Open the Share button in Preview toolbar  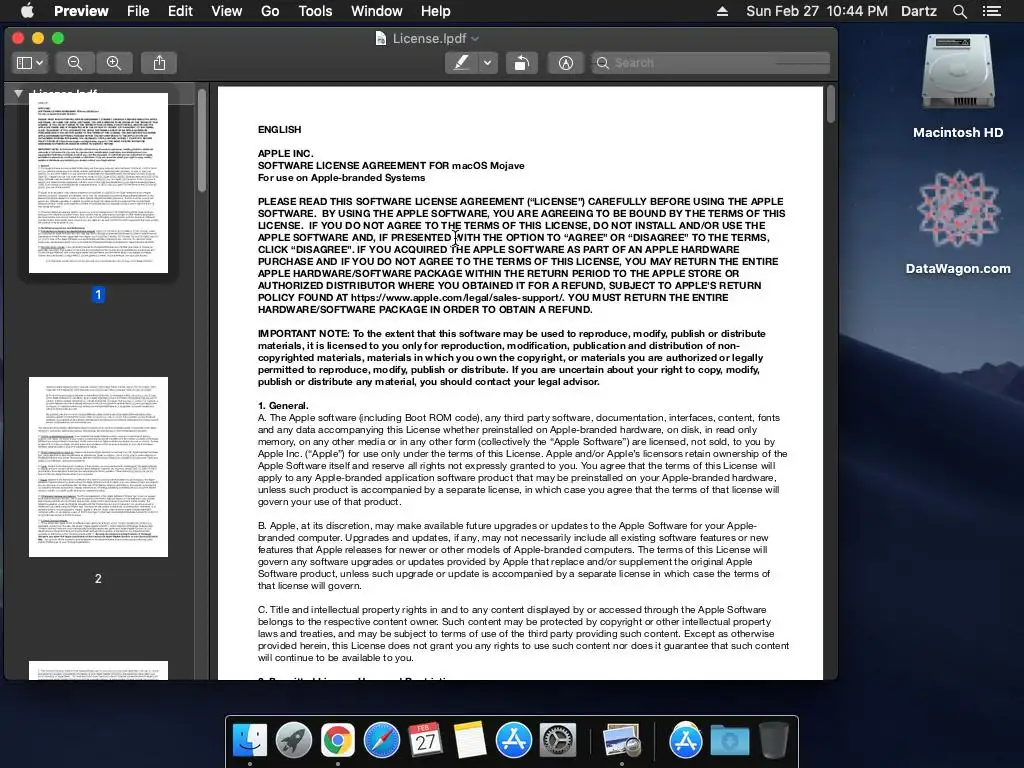coord(159,63)
